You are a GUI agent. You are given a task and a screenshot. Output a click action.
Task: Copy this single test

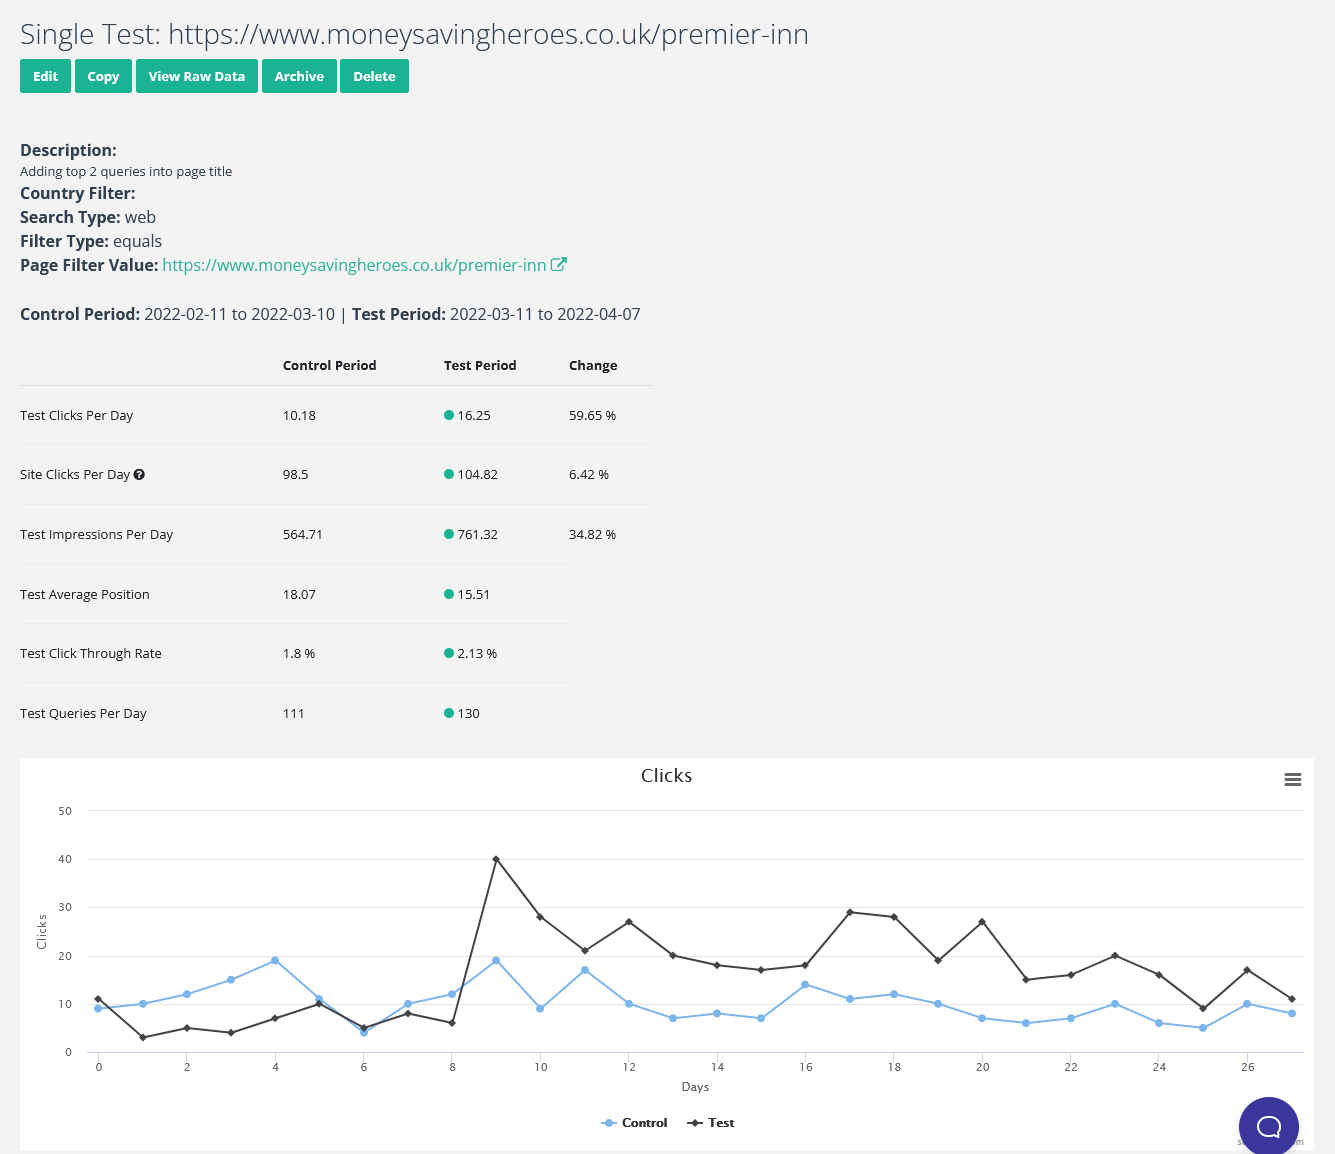[x=103, y=76]
